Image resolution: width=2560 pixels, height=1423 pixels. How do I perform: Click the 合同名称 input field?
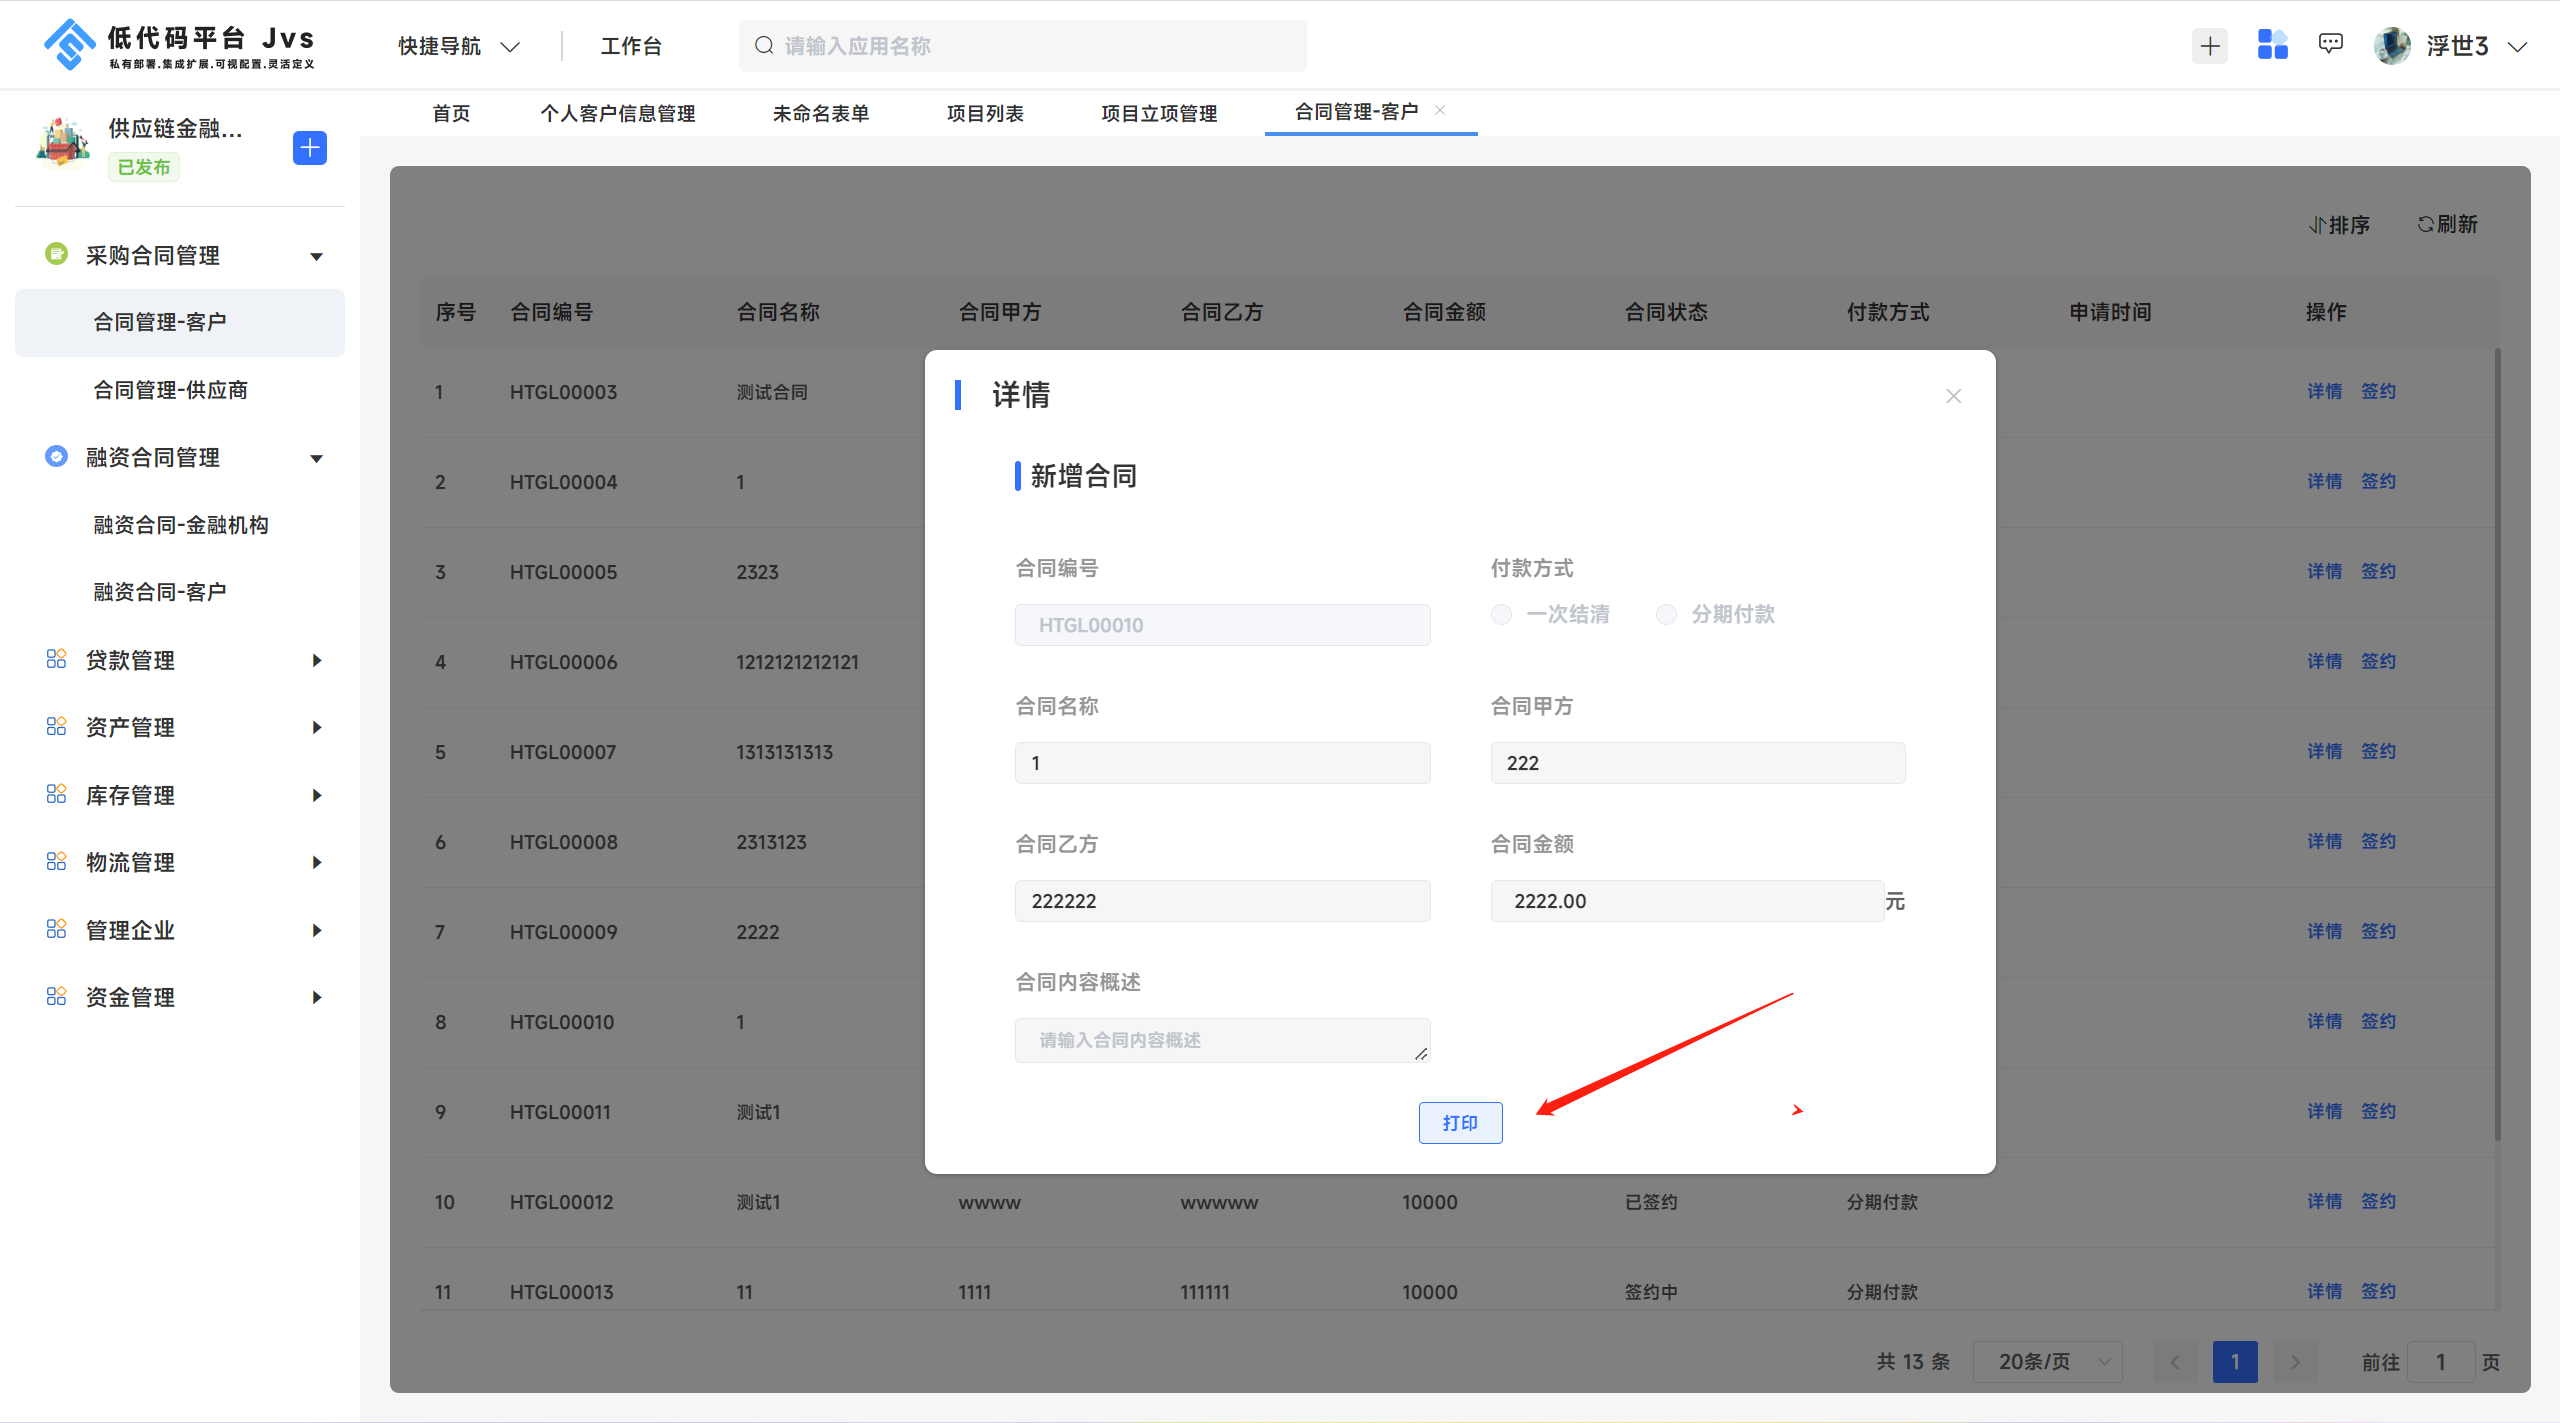tap(1222, 763)
